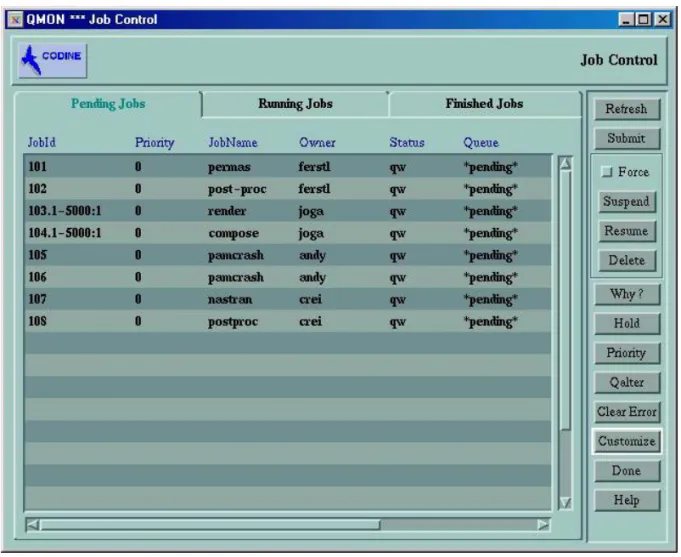Click the vertical scrollbar down arrow
Viewport: 681px width, 557px height.
(x=565, y=503)
